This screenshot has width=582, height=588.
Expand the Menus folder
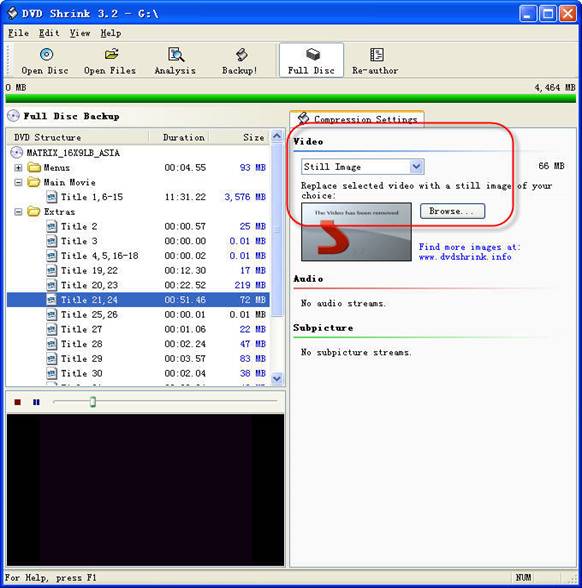[x=18, y=168]
